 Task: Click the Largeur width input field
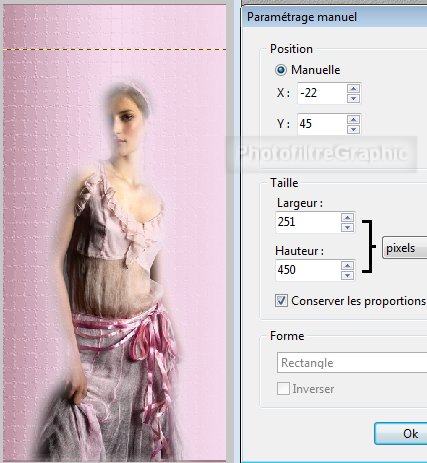coord(308,222)
